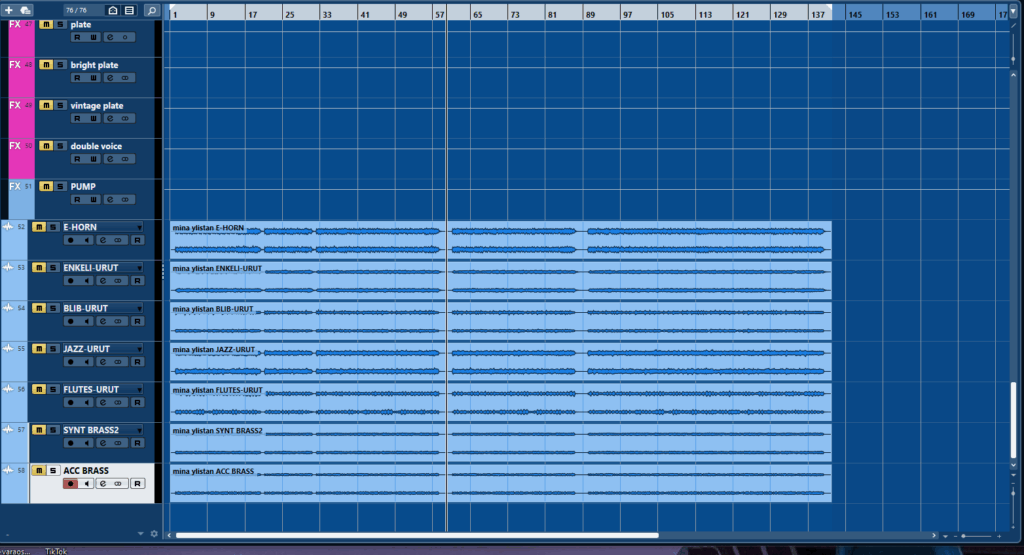Solo the BLIB-URUT track
Image resolution: width=1024 pixels, height=555 pixels.
[52, 308]
